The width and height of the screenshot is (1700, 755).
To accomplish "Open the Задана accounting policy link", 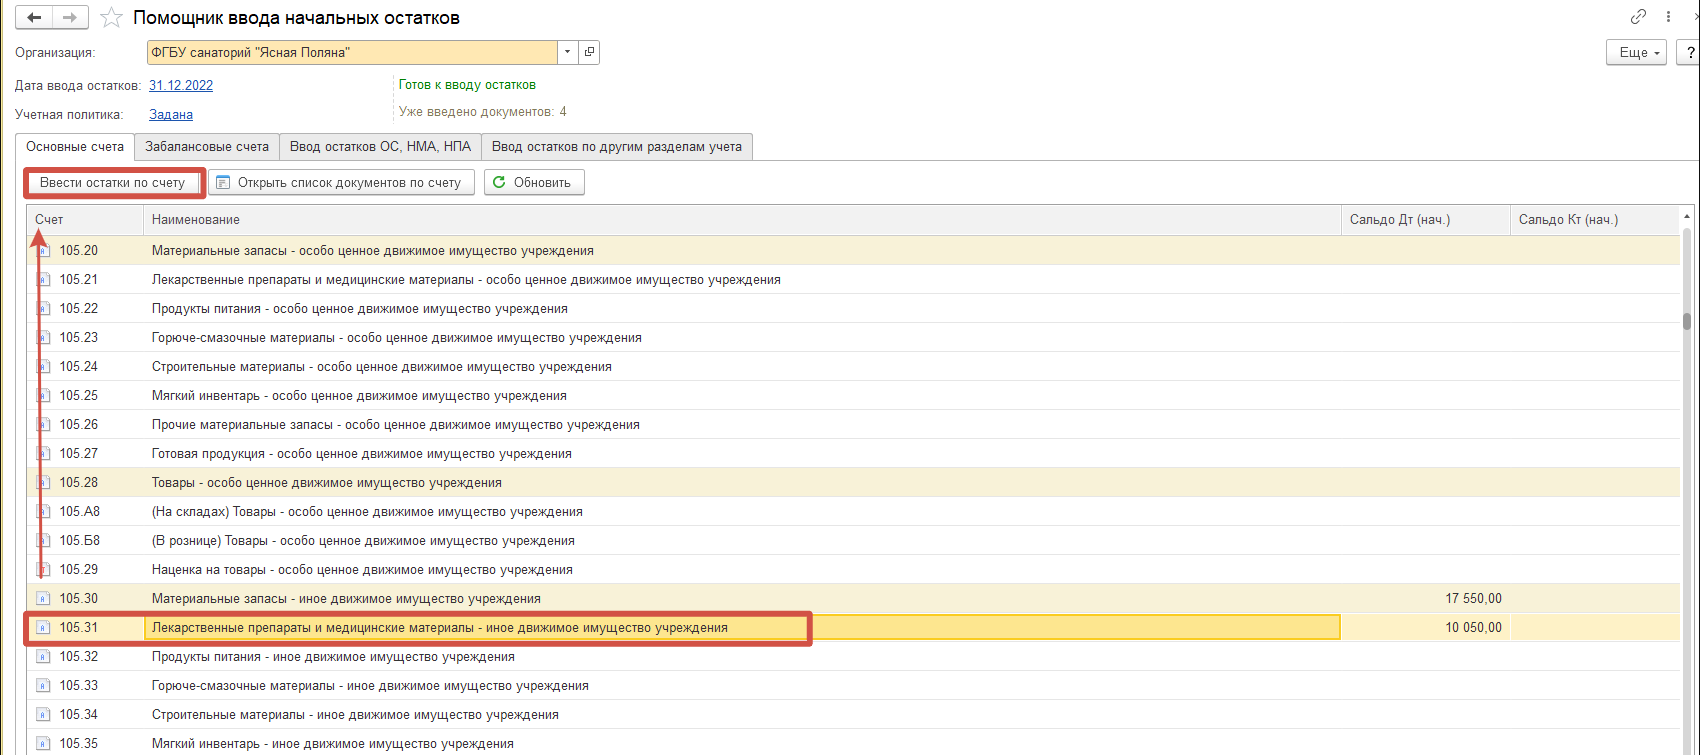I will click(171, 114).
